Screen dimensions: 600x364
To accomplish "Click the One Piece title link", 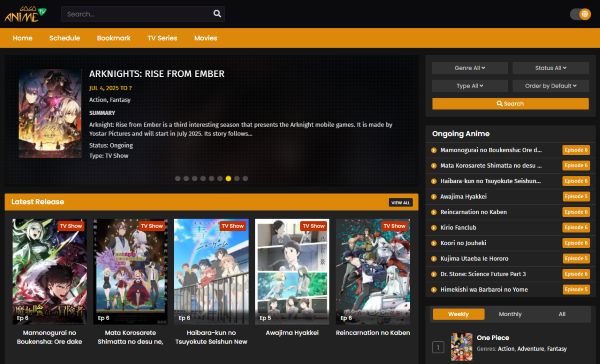I will pos(493,338).
